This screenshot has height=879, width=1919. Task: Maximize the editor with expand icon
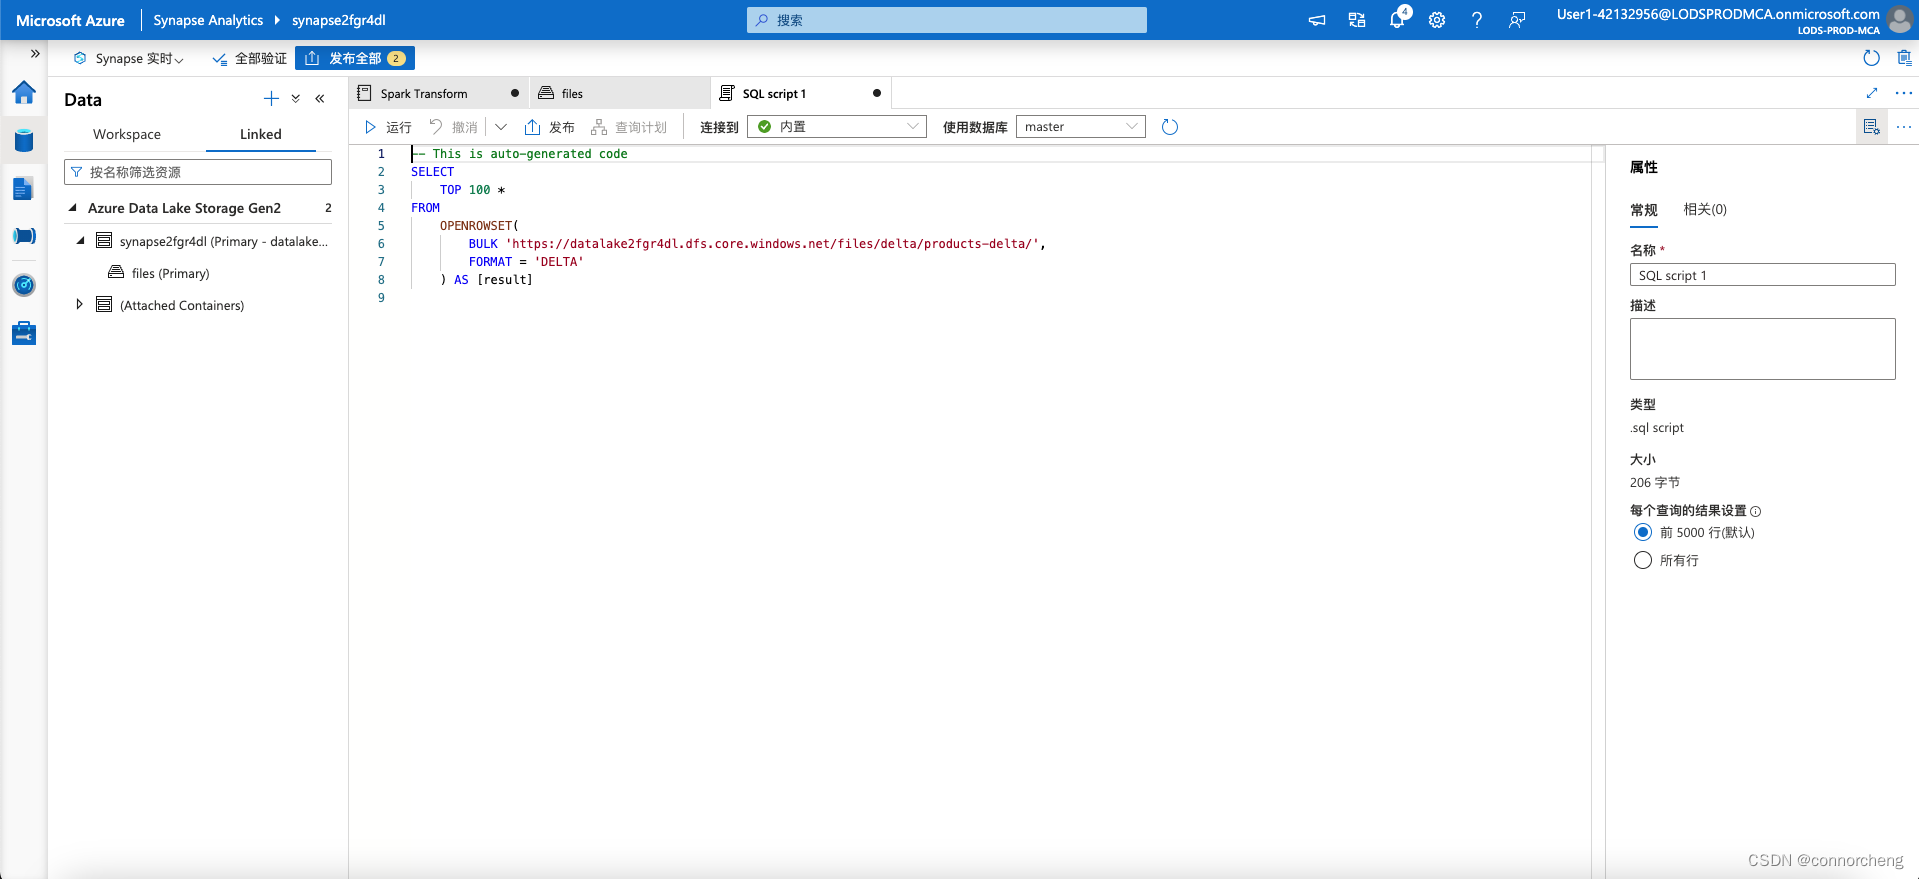coord(1872,93)
